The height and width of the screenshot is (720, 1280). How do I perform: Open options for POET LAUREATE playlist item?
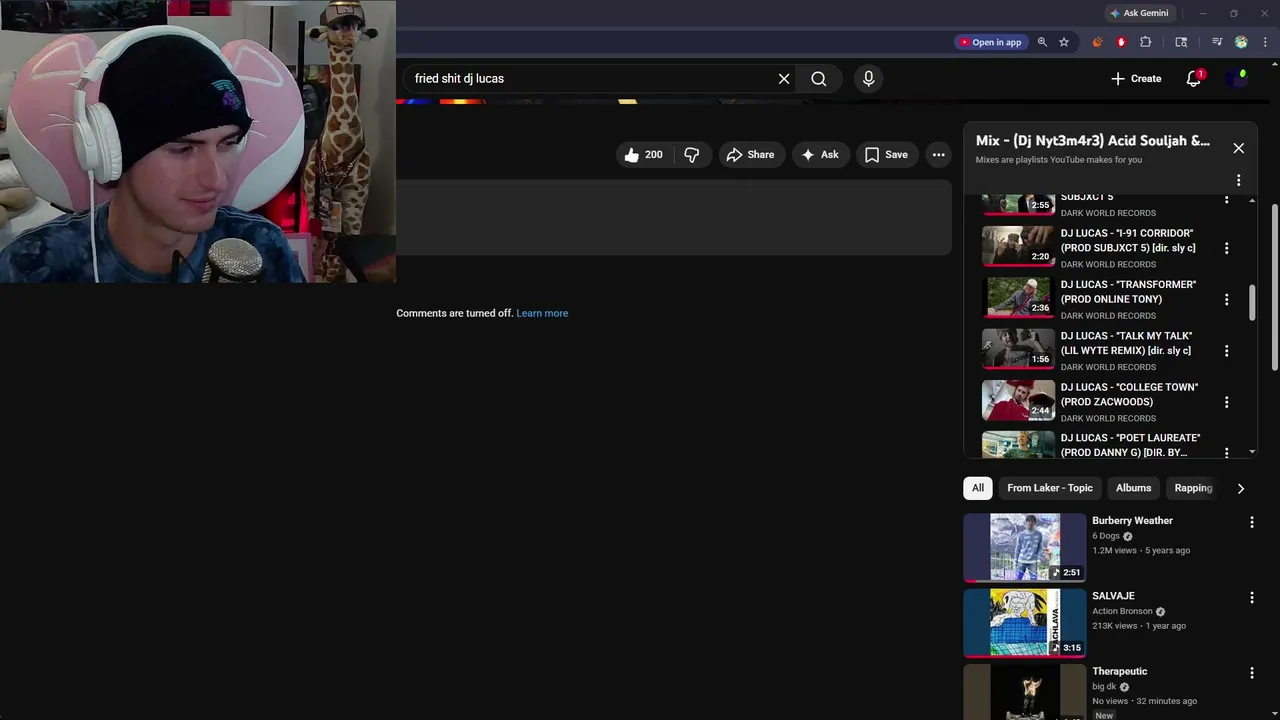pyautogui.click(x=1226, y=452)
